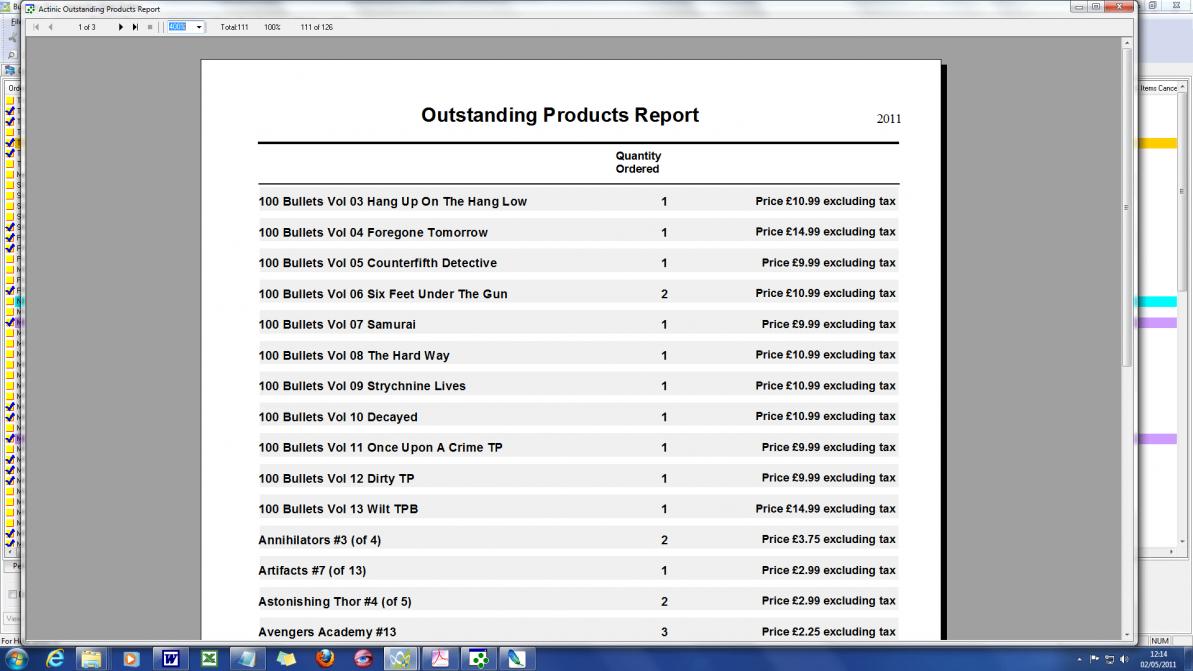1193x671 pixels.
Task: Open Microsoft Word from the taskbar
Action: click(x=170, y=659)
